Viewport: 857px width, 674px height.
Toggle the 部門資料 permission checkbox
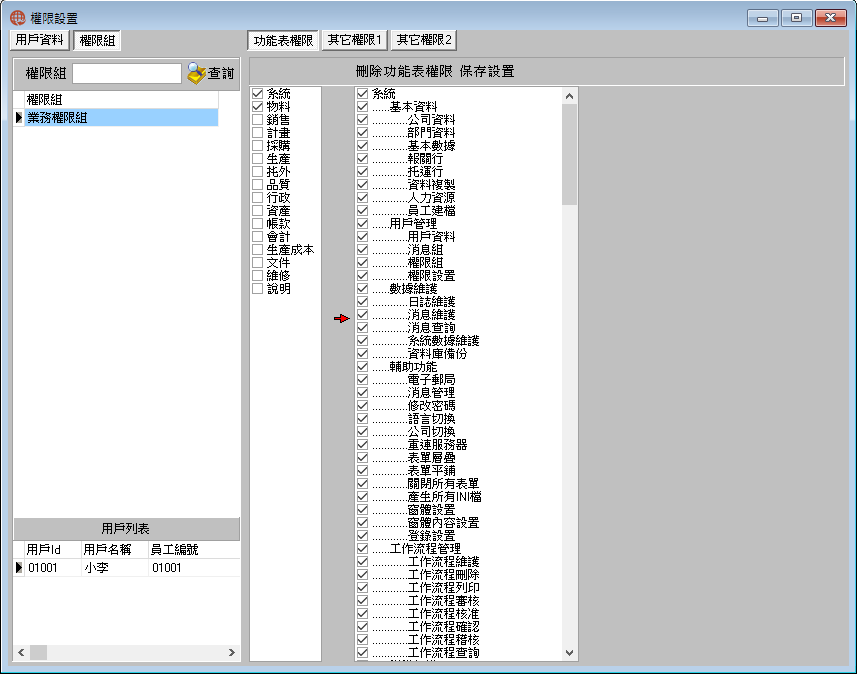pos(362,132)
